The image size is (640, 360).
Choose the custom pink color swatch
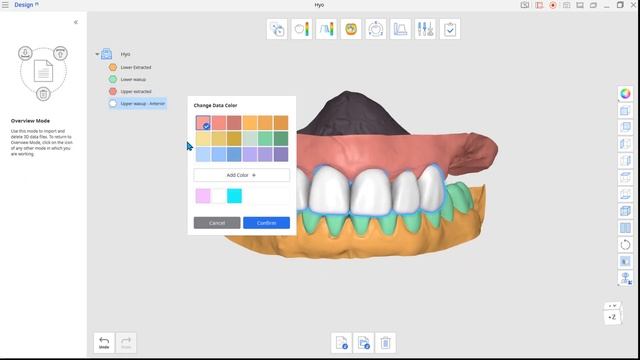pos(203,196)
